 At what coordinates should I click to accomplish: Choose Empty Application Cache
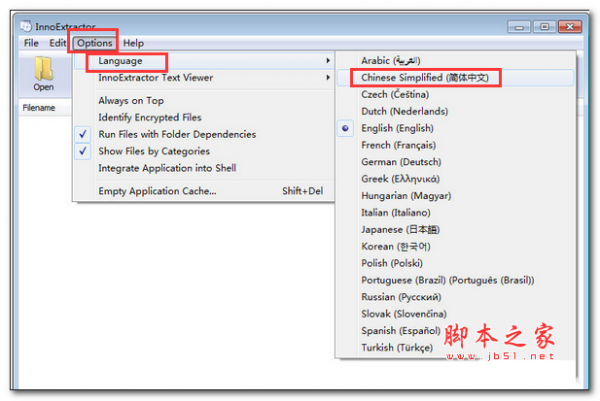(x=203, y=191)
